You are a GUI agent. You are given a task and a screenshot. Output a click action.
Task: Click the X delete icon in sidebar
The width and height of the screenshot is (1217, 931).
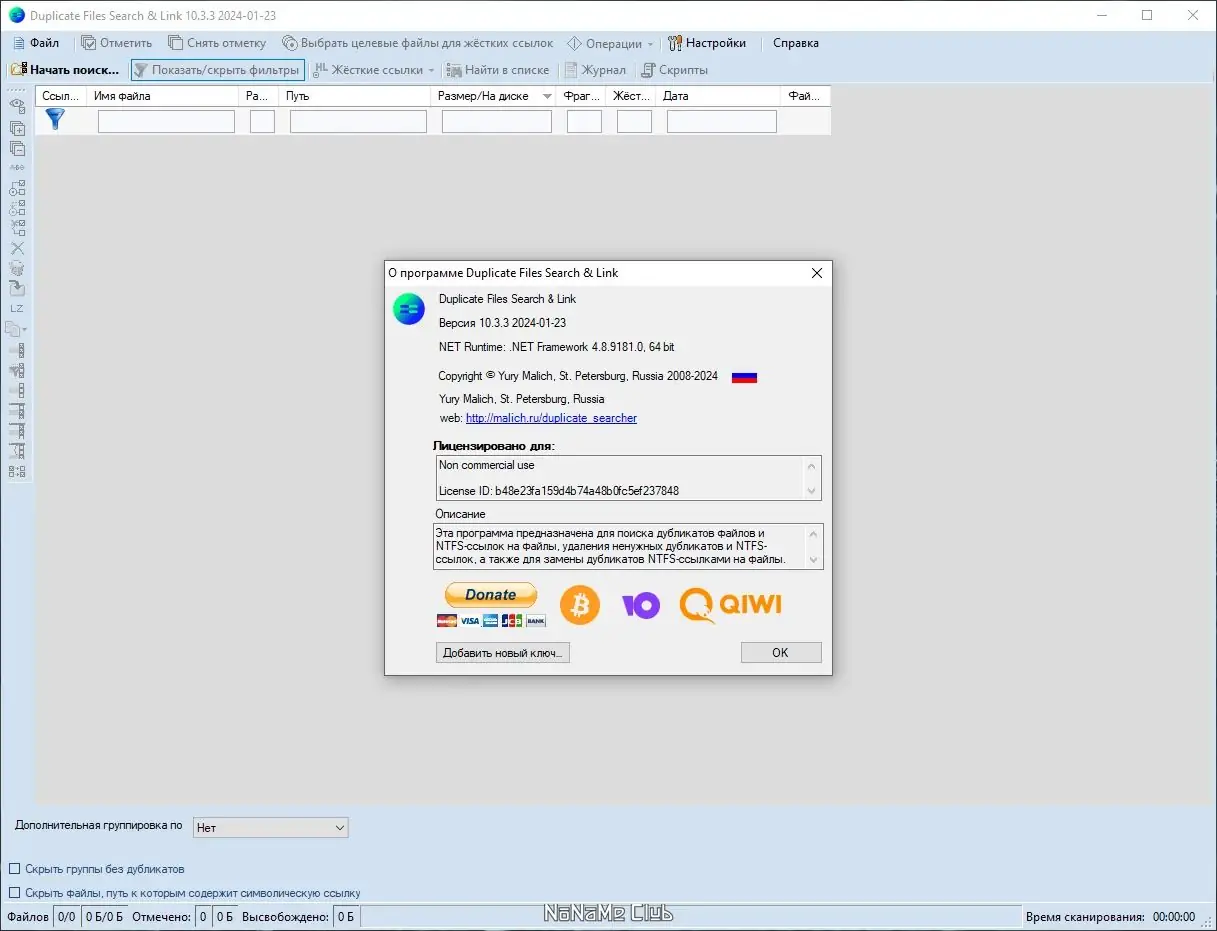(17, 248)
